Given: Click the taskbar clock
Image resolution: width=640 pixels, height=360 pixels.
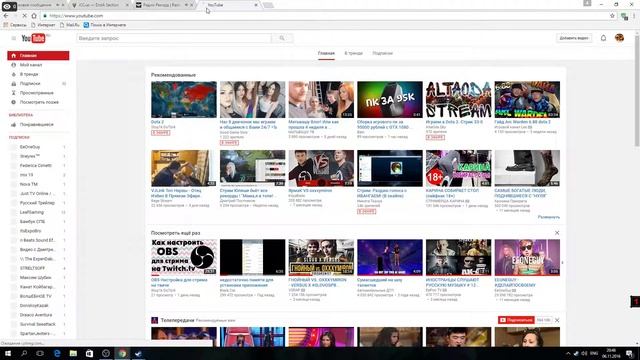Looking at the screenshot, I should click(x=611, y=353).
